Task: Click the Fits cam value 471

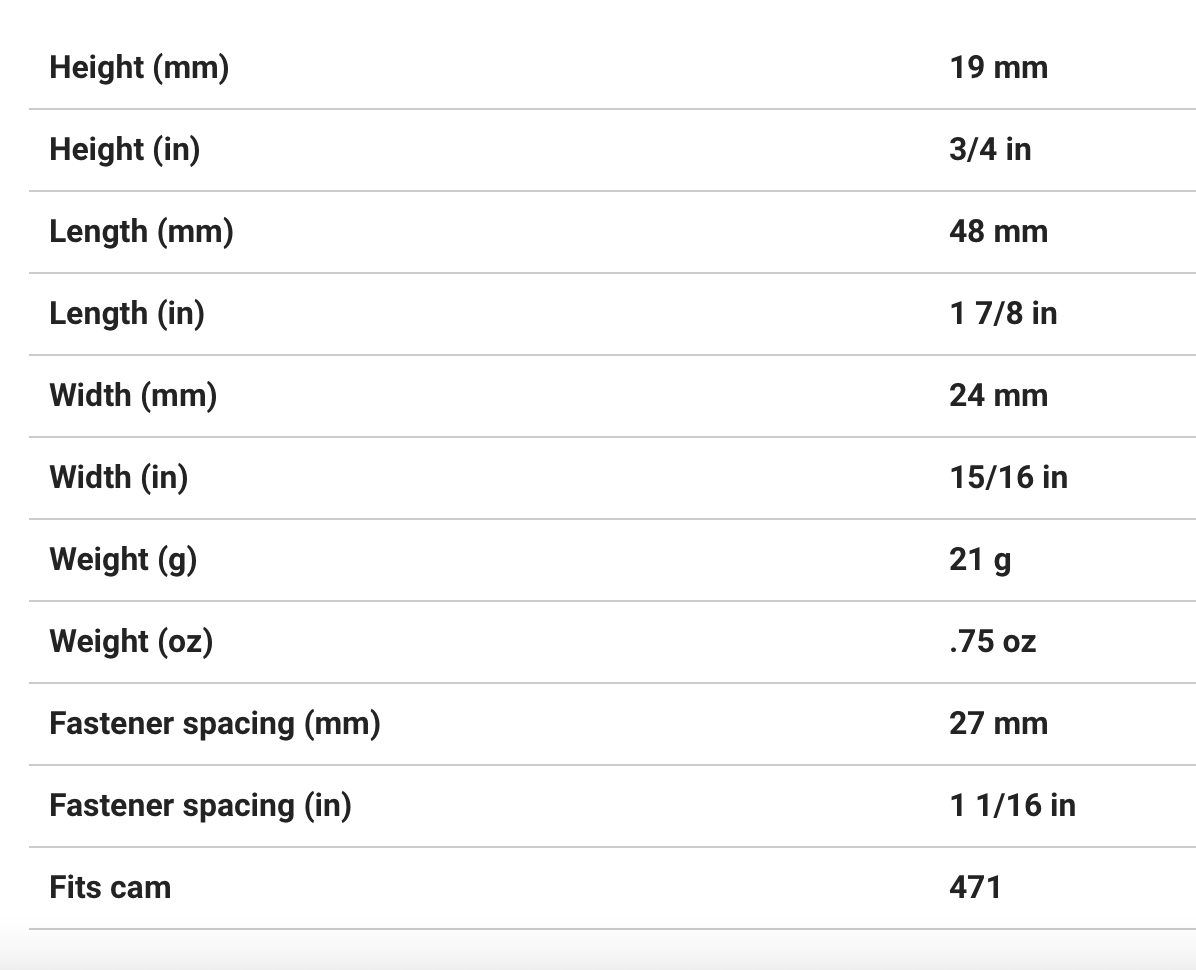Action: click(x=975, y=888)
